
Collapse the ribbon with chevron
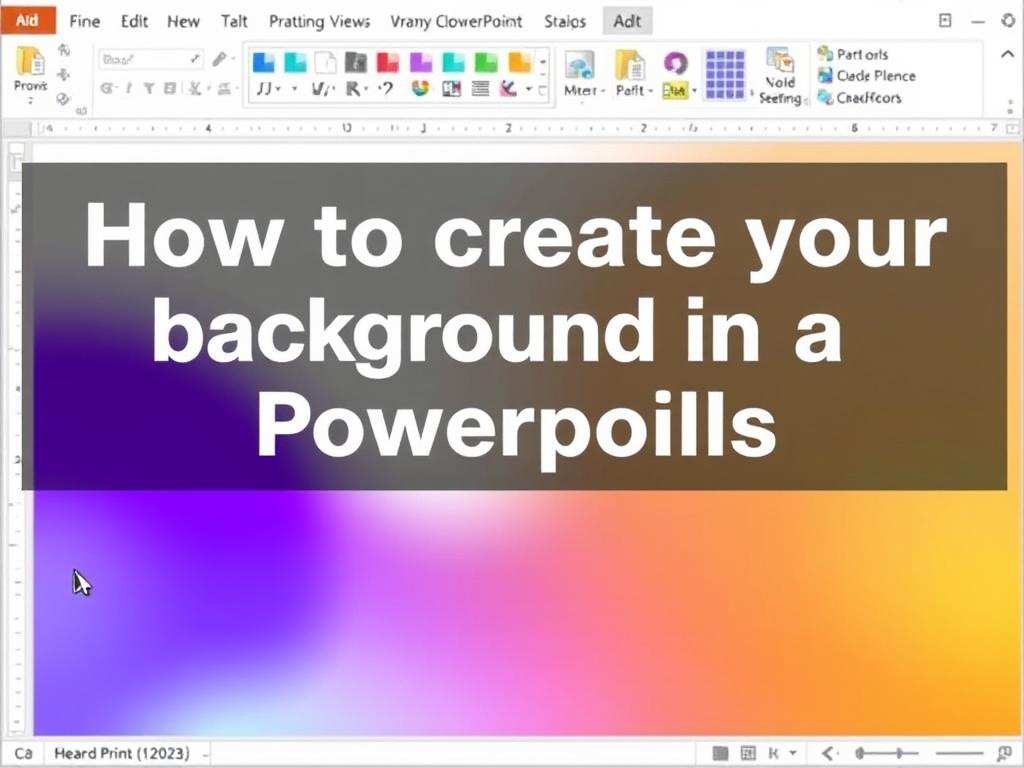pyautogui.click(x=1007, y=54)
